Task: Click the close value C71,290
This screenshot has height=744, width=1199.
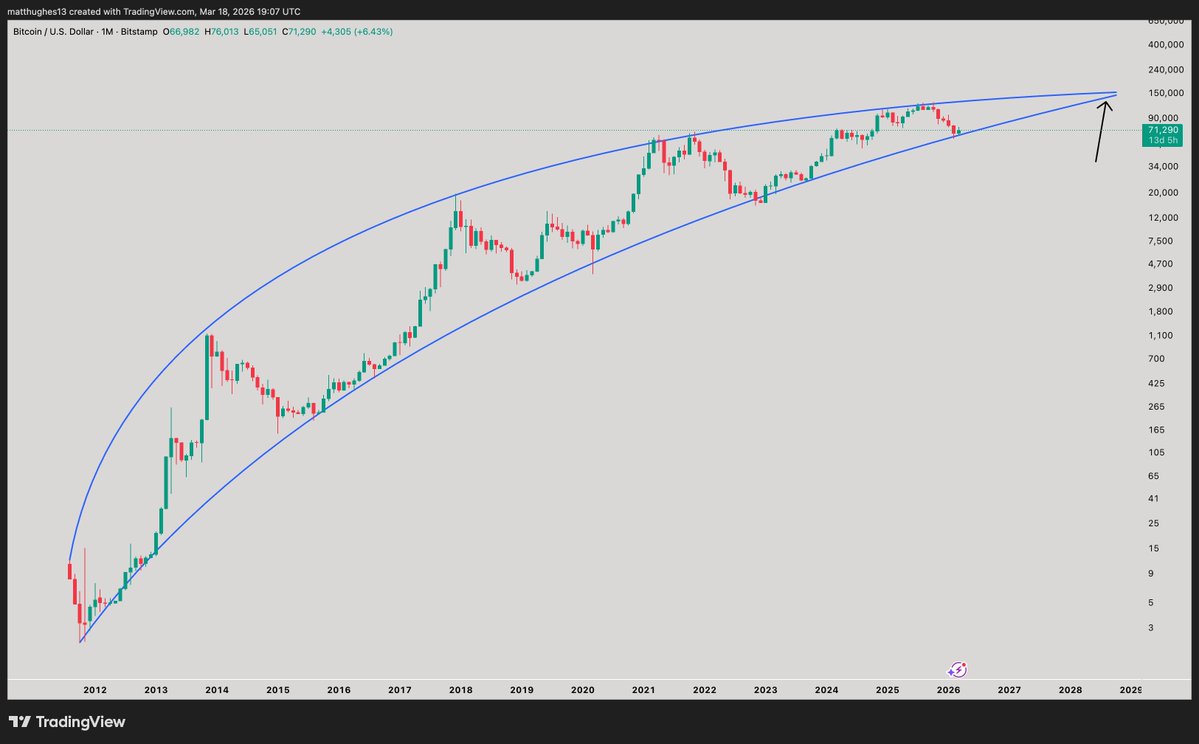Action: pyautogui.click(x=299, y=31)
